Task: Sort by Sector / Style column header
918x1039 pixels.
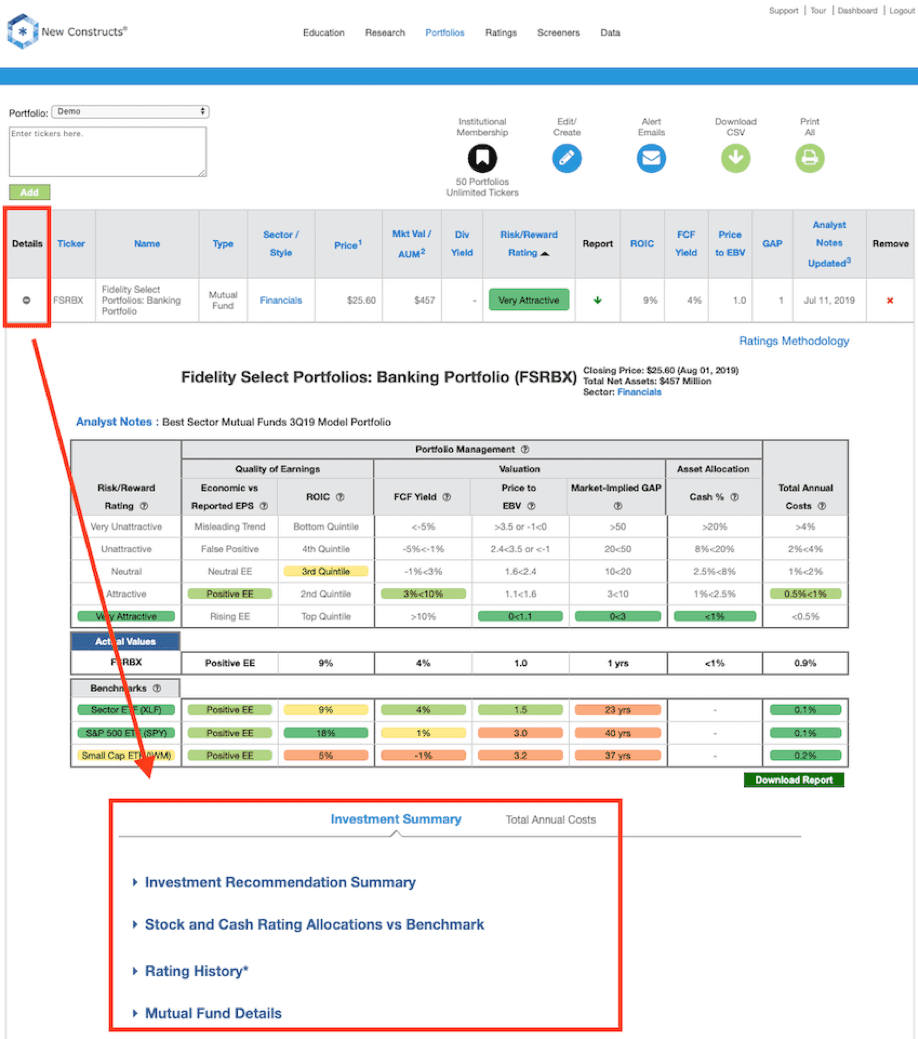Action: point(281,244)
